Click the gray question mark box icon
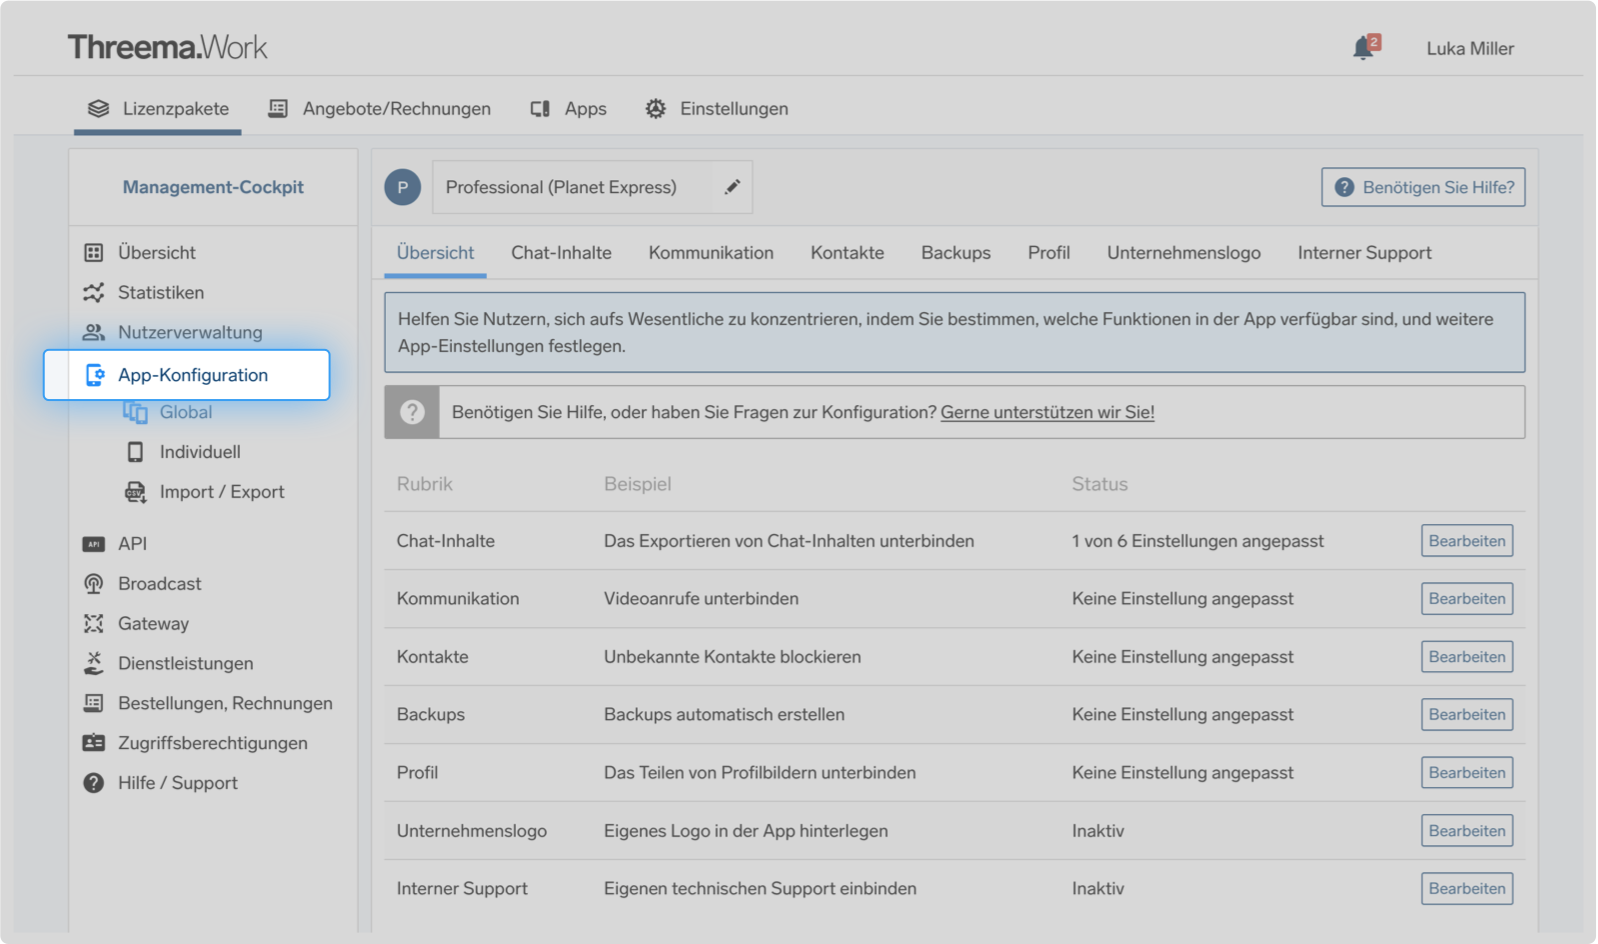Image resolution: width=1598 pixels, height=944 pixels. tap(412, 412)
